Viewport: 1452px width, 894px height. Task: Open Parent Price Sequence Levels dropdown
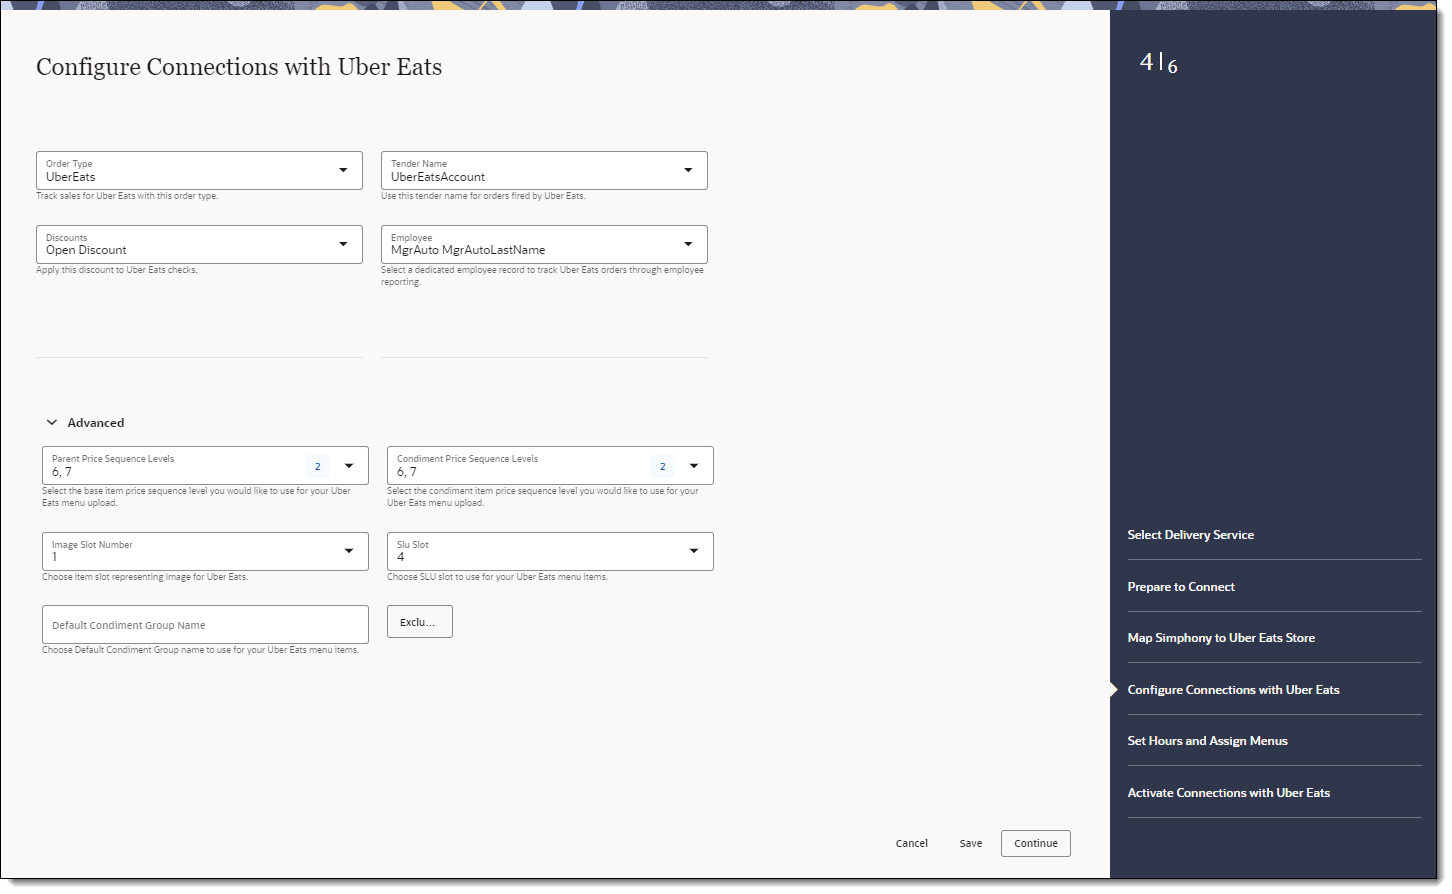(x=205, y=466)
